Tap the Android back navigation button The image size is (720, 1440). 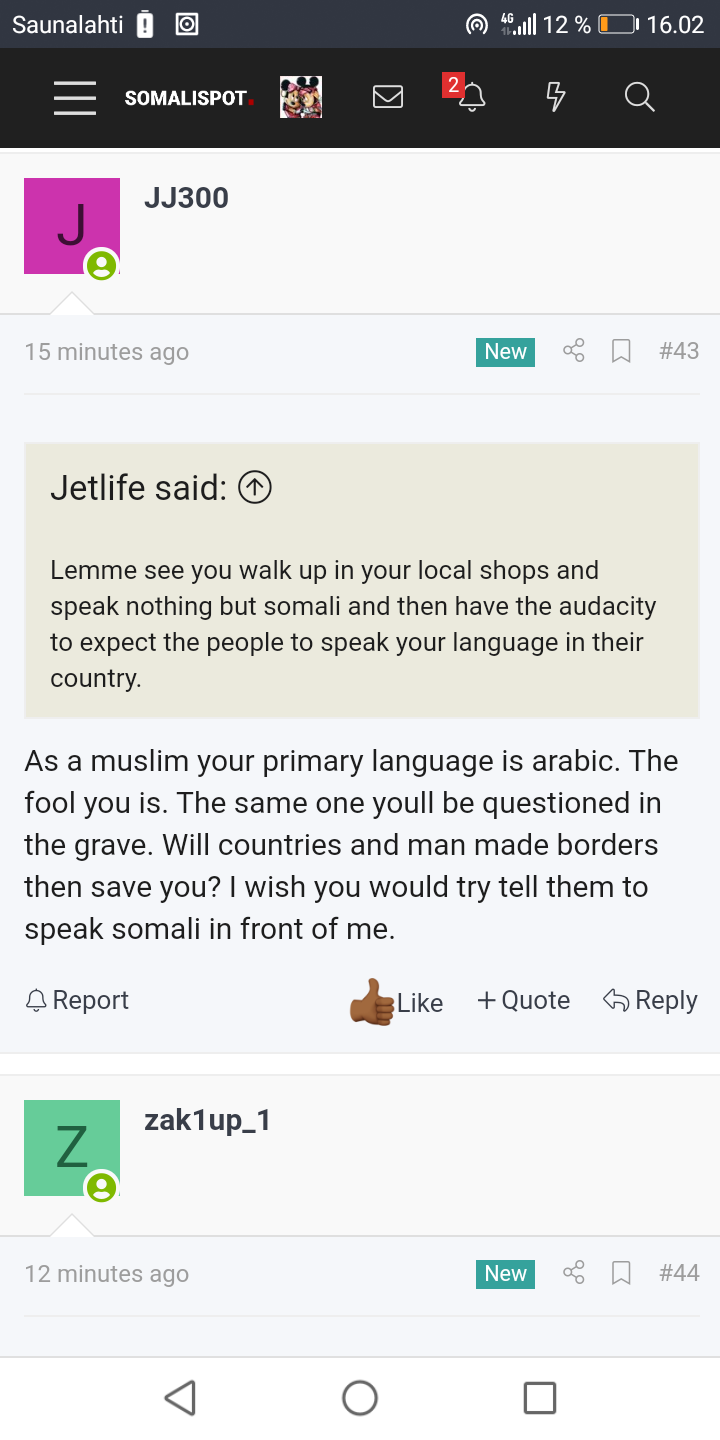click(180, 1397)
